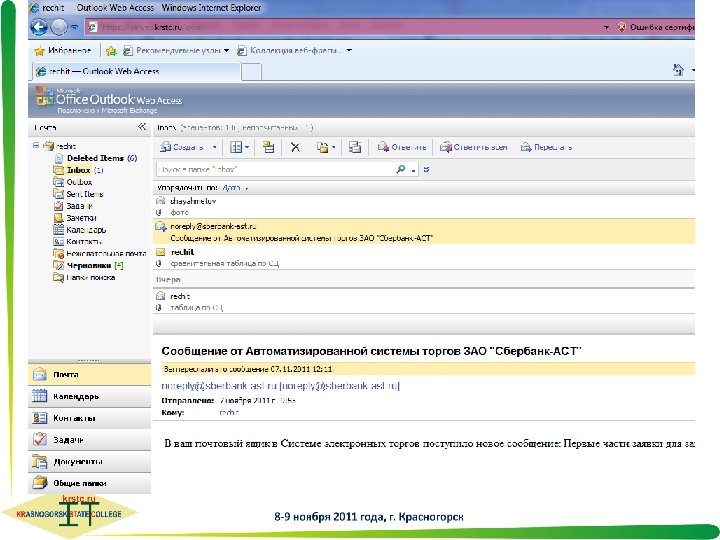Image resolution: width=720 pixels, height=540 pixels.
Task: Open the Нежелательная почта junk folder
Action: click(x=100, y=253)
